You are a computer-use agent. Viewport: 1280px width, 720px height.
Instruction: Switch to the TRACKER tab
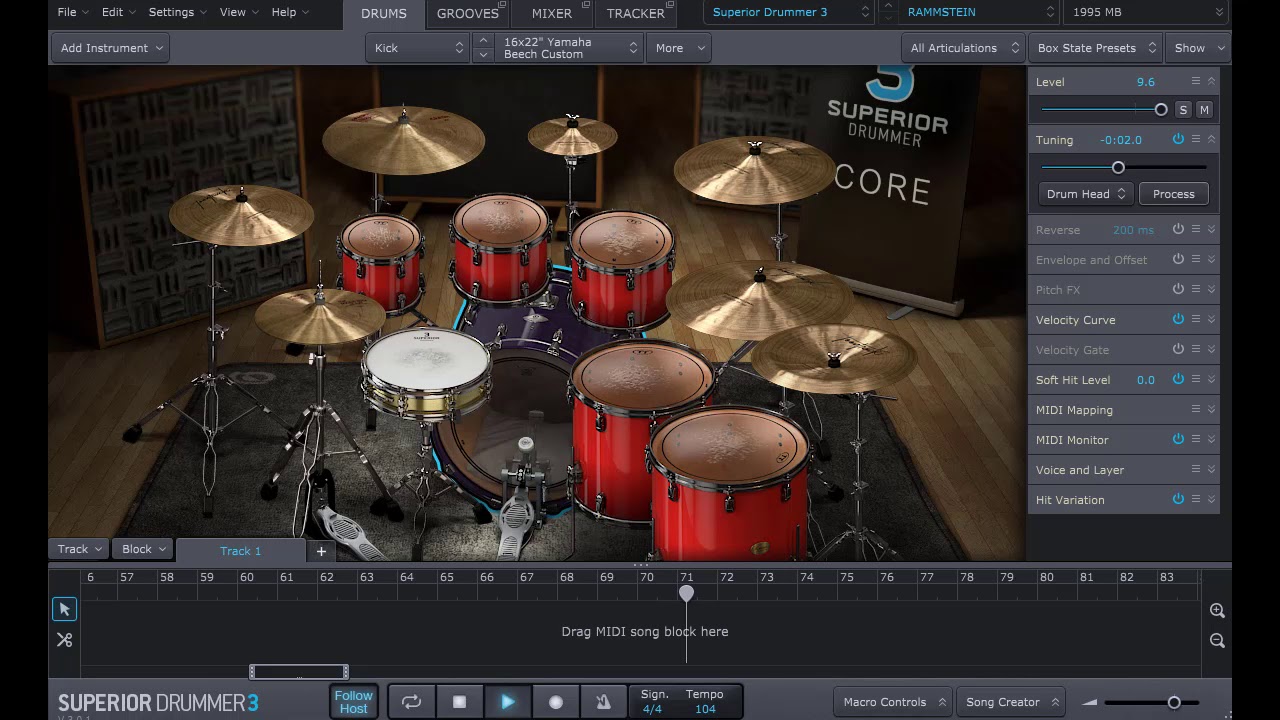pyautogui.click(x=636, y=13)
